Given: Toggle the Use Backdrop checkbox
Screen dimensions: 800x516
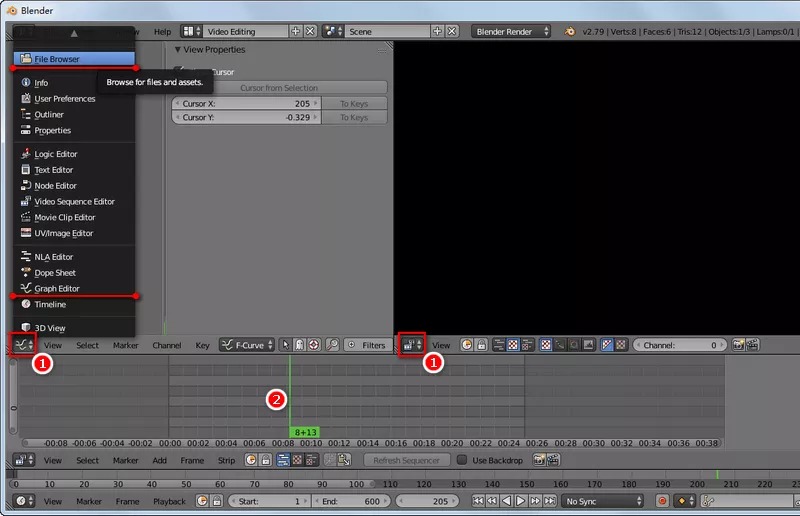Looking at the screenshot, I should click(462, 460).
